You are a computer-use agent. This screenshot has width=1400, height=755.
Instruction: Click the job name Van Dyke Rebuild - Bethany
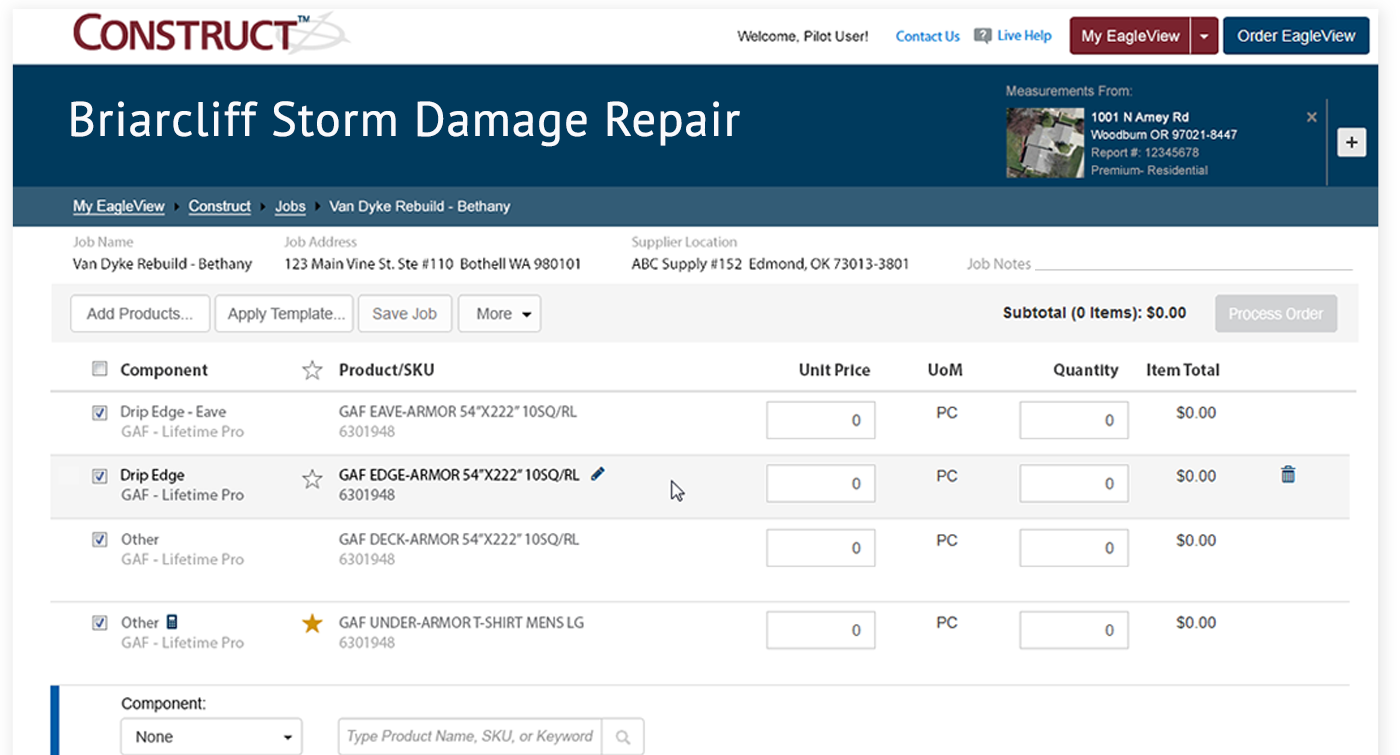162,264
